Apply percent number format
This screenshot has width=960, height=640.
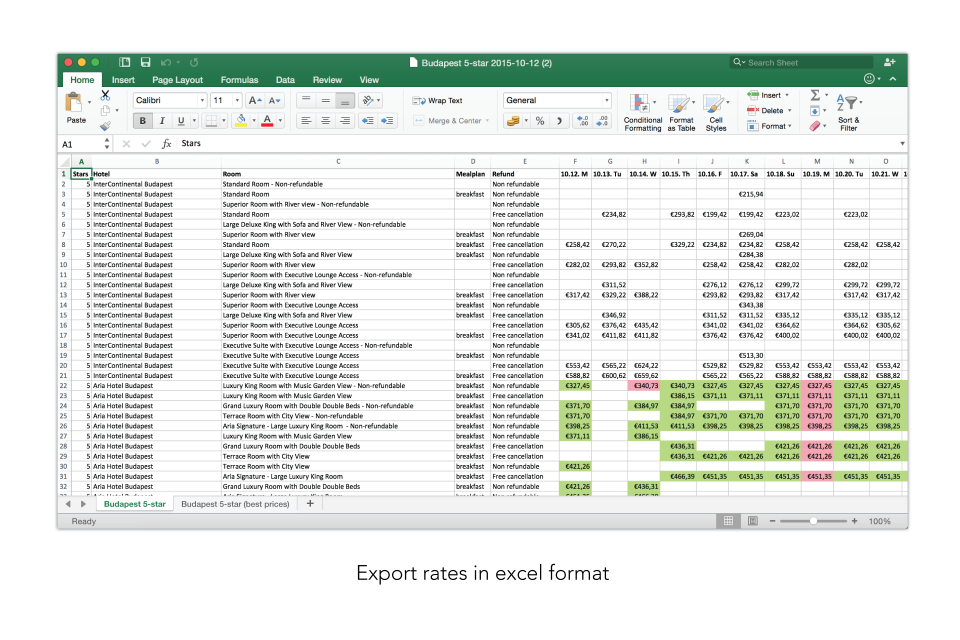(540, 120)
